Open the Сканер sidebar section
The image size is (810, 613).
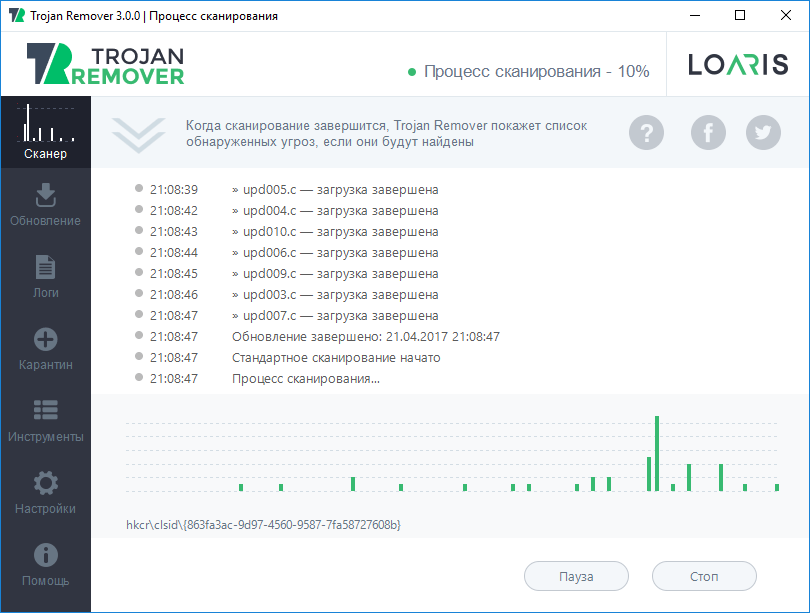point(45,132)
